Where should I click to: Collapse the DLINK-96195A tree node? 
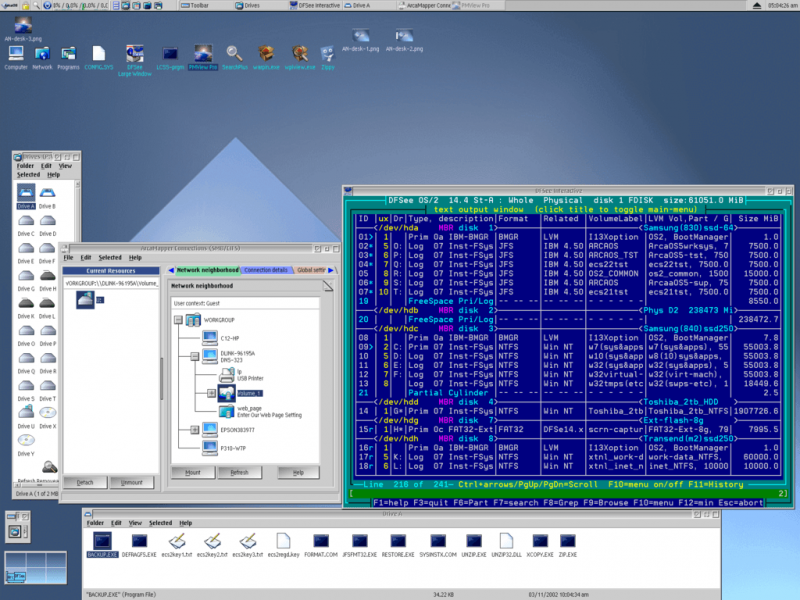click(194, 356)
